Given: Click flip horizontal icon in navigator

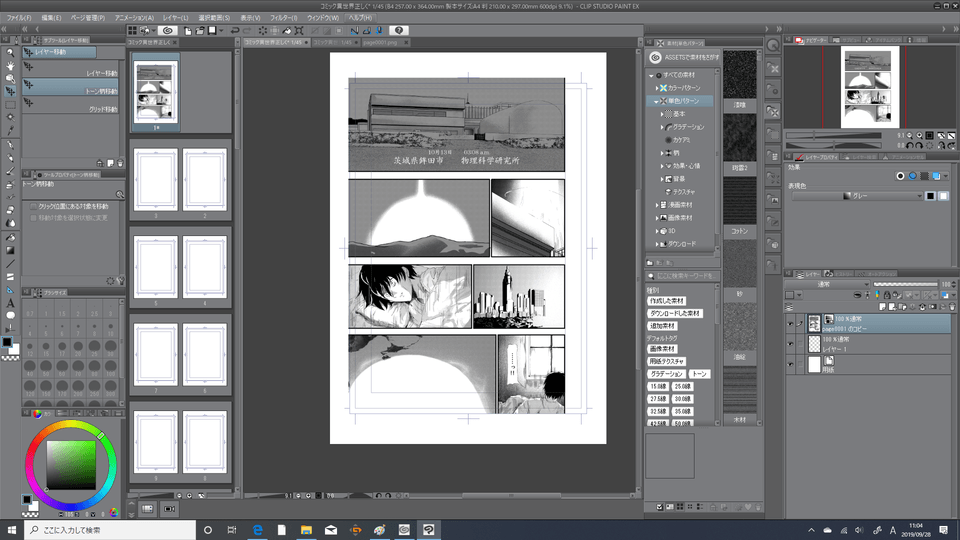Looking at the screenshot, I should click(x=941, y=135).
